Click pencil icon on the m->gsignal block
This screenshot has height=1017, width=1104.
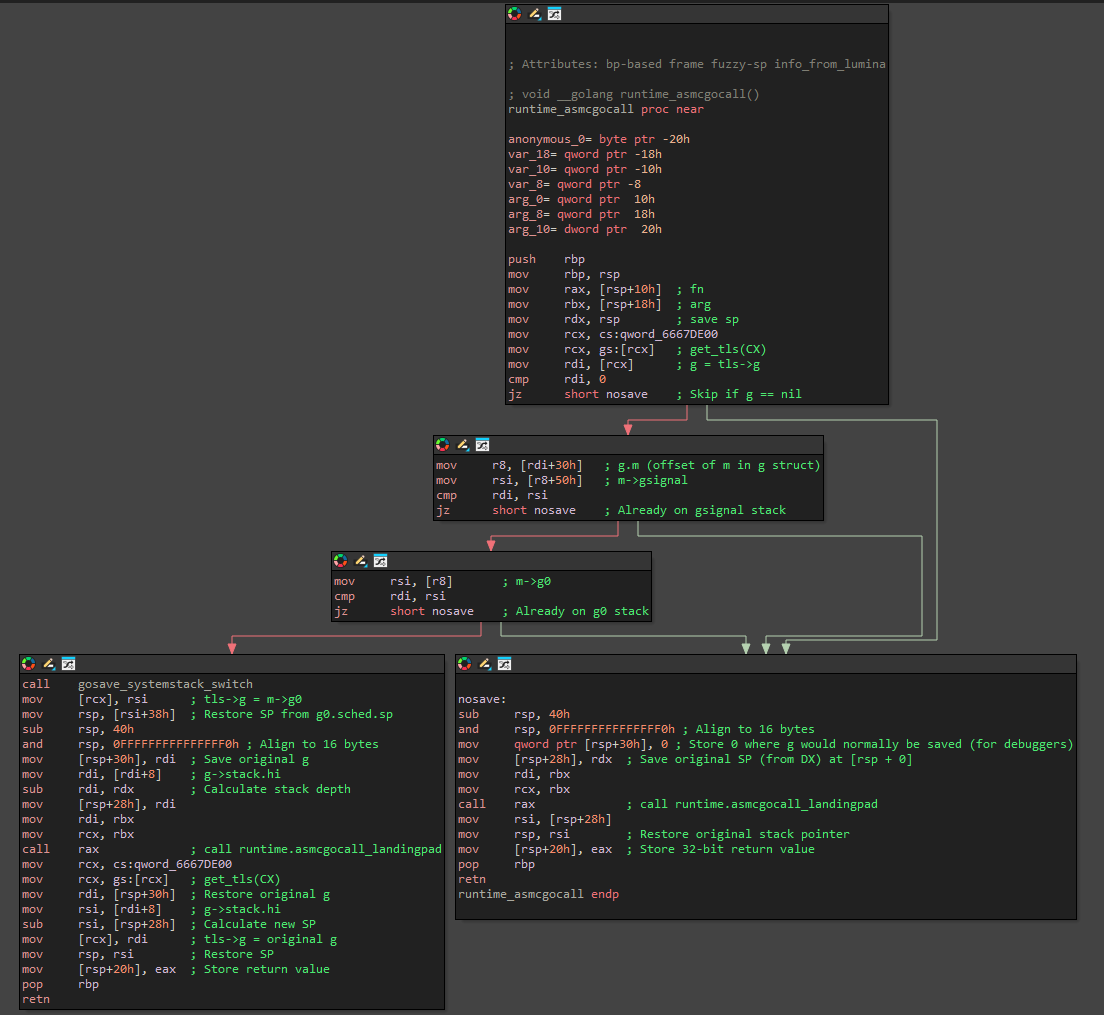[x=462, y=445]
